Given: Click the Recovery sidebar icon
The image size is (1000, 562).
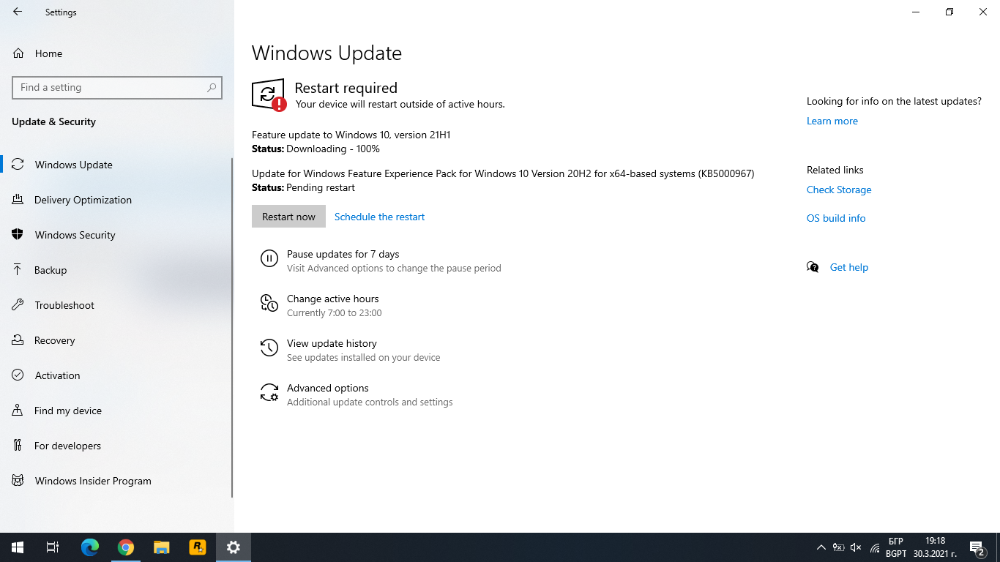Looking at the screenshot, I should pyautogui.click(x=18, y=340).
